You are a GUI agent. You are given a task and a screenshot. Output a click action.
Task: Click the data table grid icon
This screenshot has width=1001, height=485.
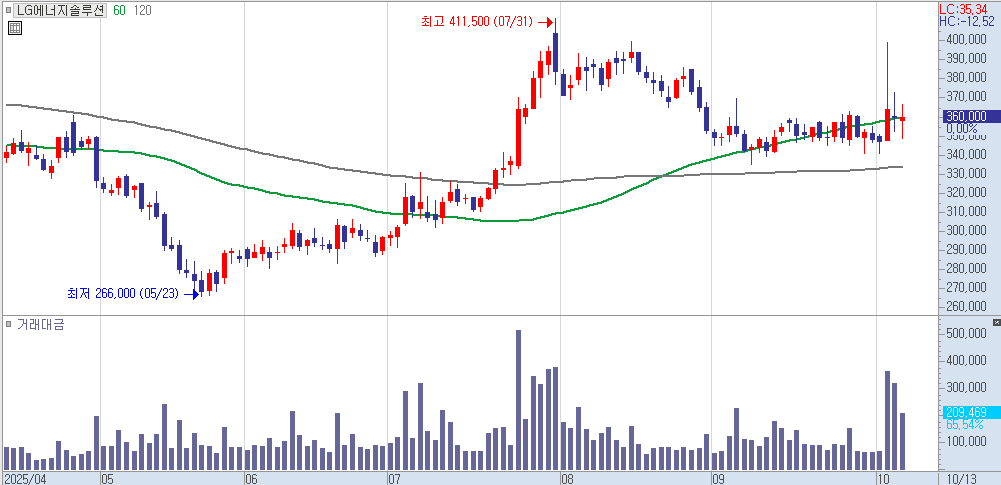tap(14, 28)
